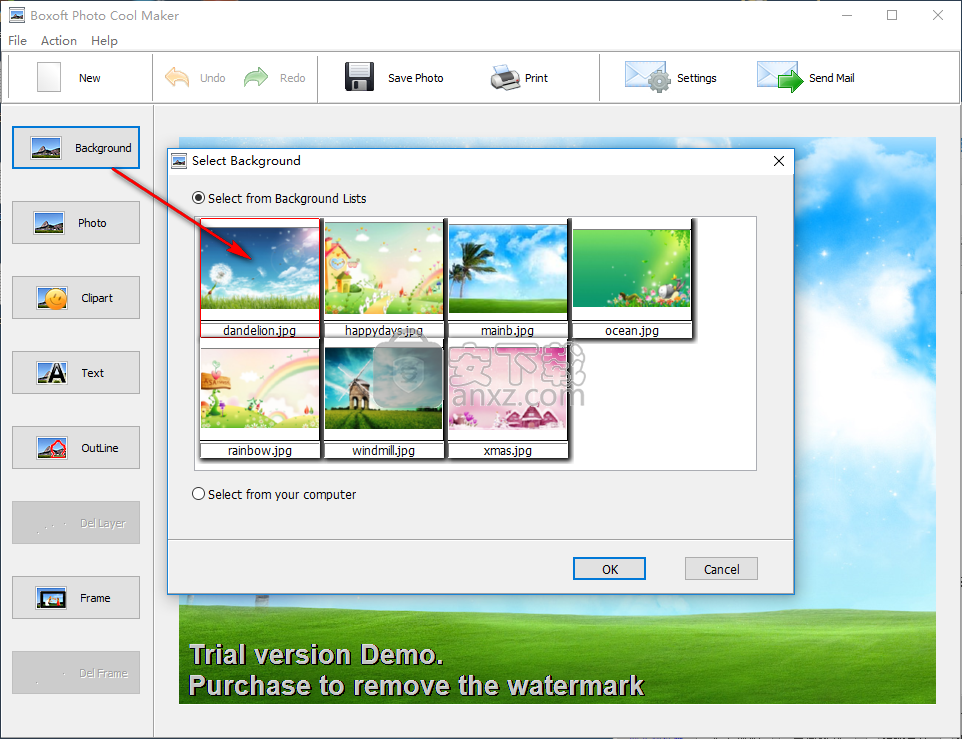
Task: Click the windmill.jpg file name
Action: click(x=383, y=451)
